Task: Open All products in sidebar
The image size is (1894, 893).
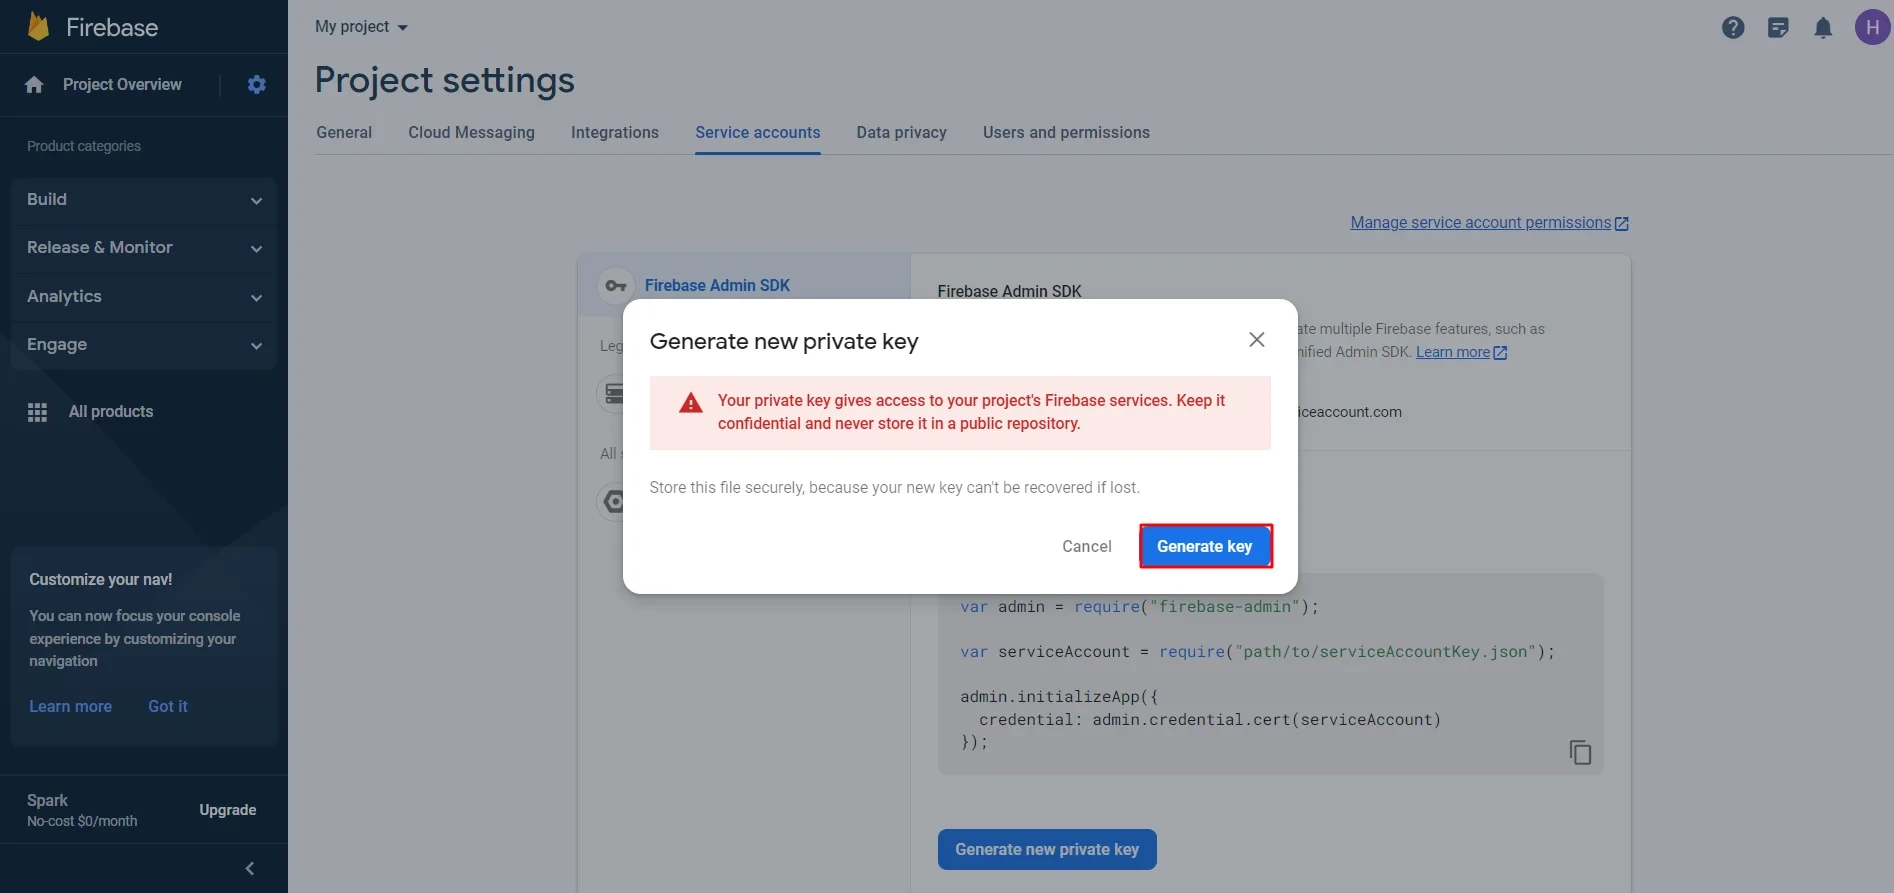Action: pos(111,412)
